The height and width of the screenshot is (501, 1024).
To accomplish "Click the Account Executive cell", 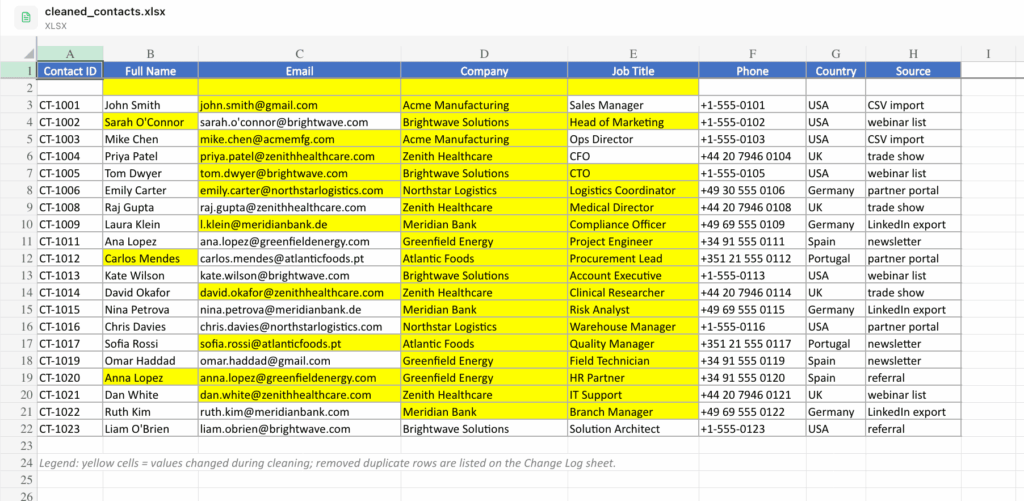I will (x=633, y=275).
